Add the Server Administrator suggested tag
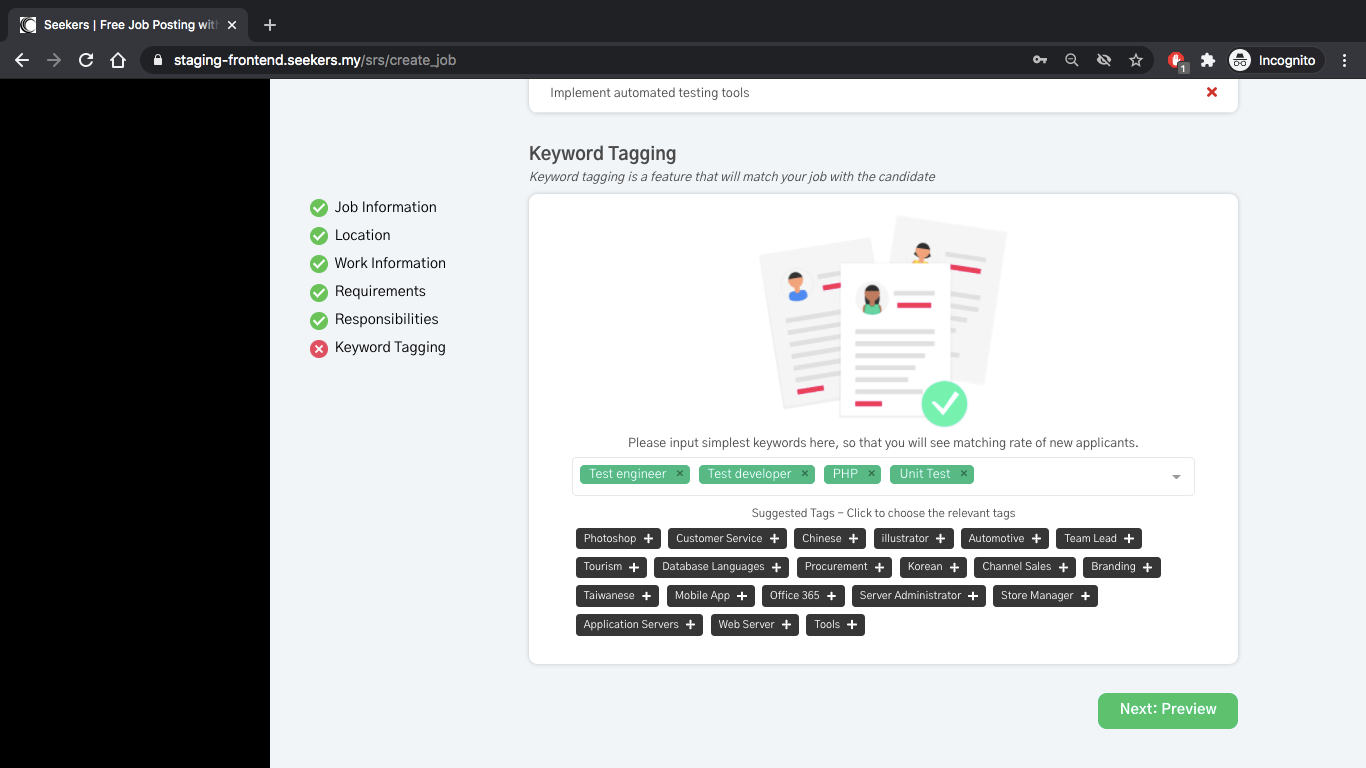 point(919,596)
